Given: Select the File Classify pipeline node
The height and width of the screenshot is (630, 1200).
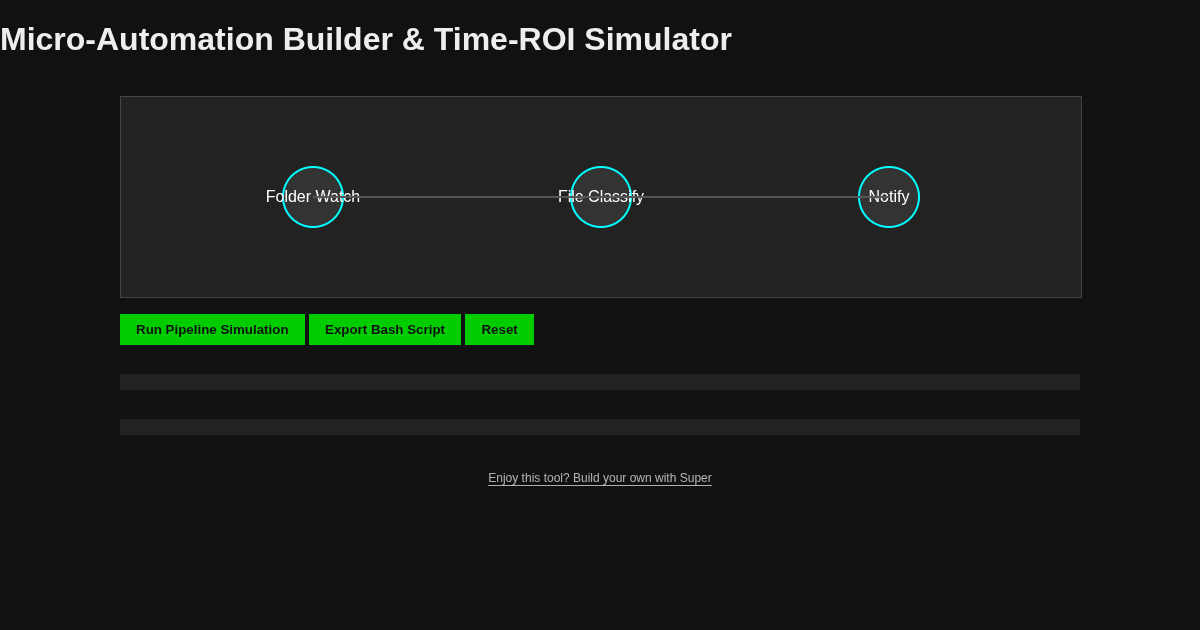Looking at the screenshot, I should click(x=601, y=197).
